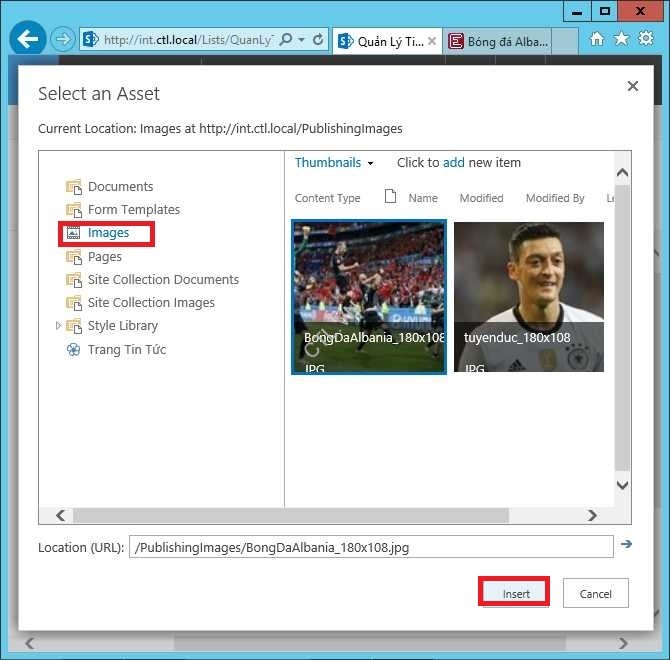Select the Images library in tree
The image size is (670, 660).
(x=108, y=233)
